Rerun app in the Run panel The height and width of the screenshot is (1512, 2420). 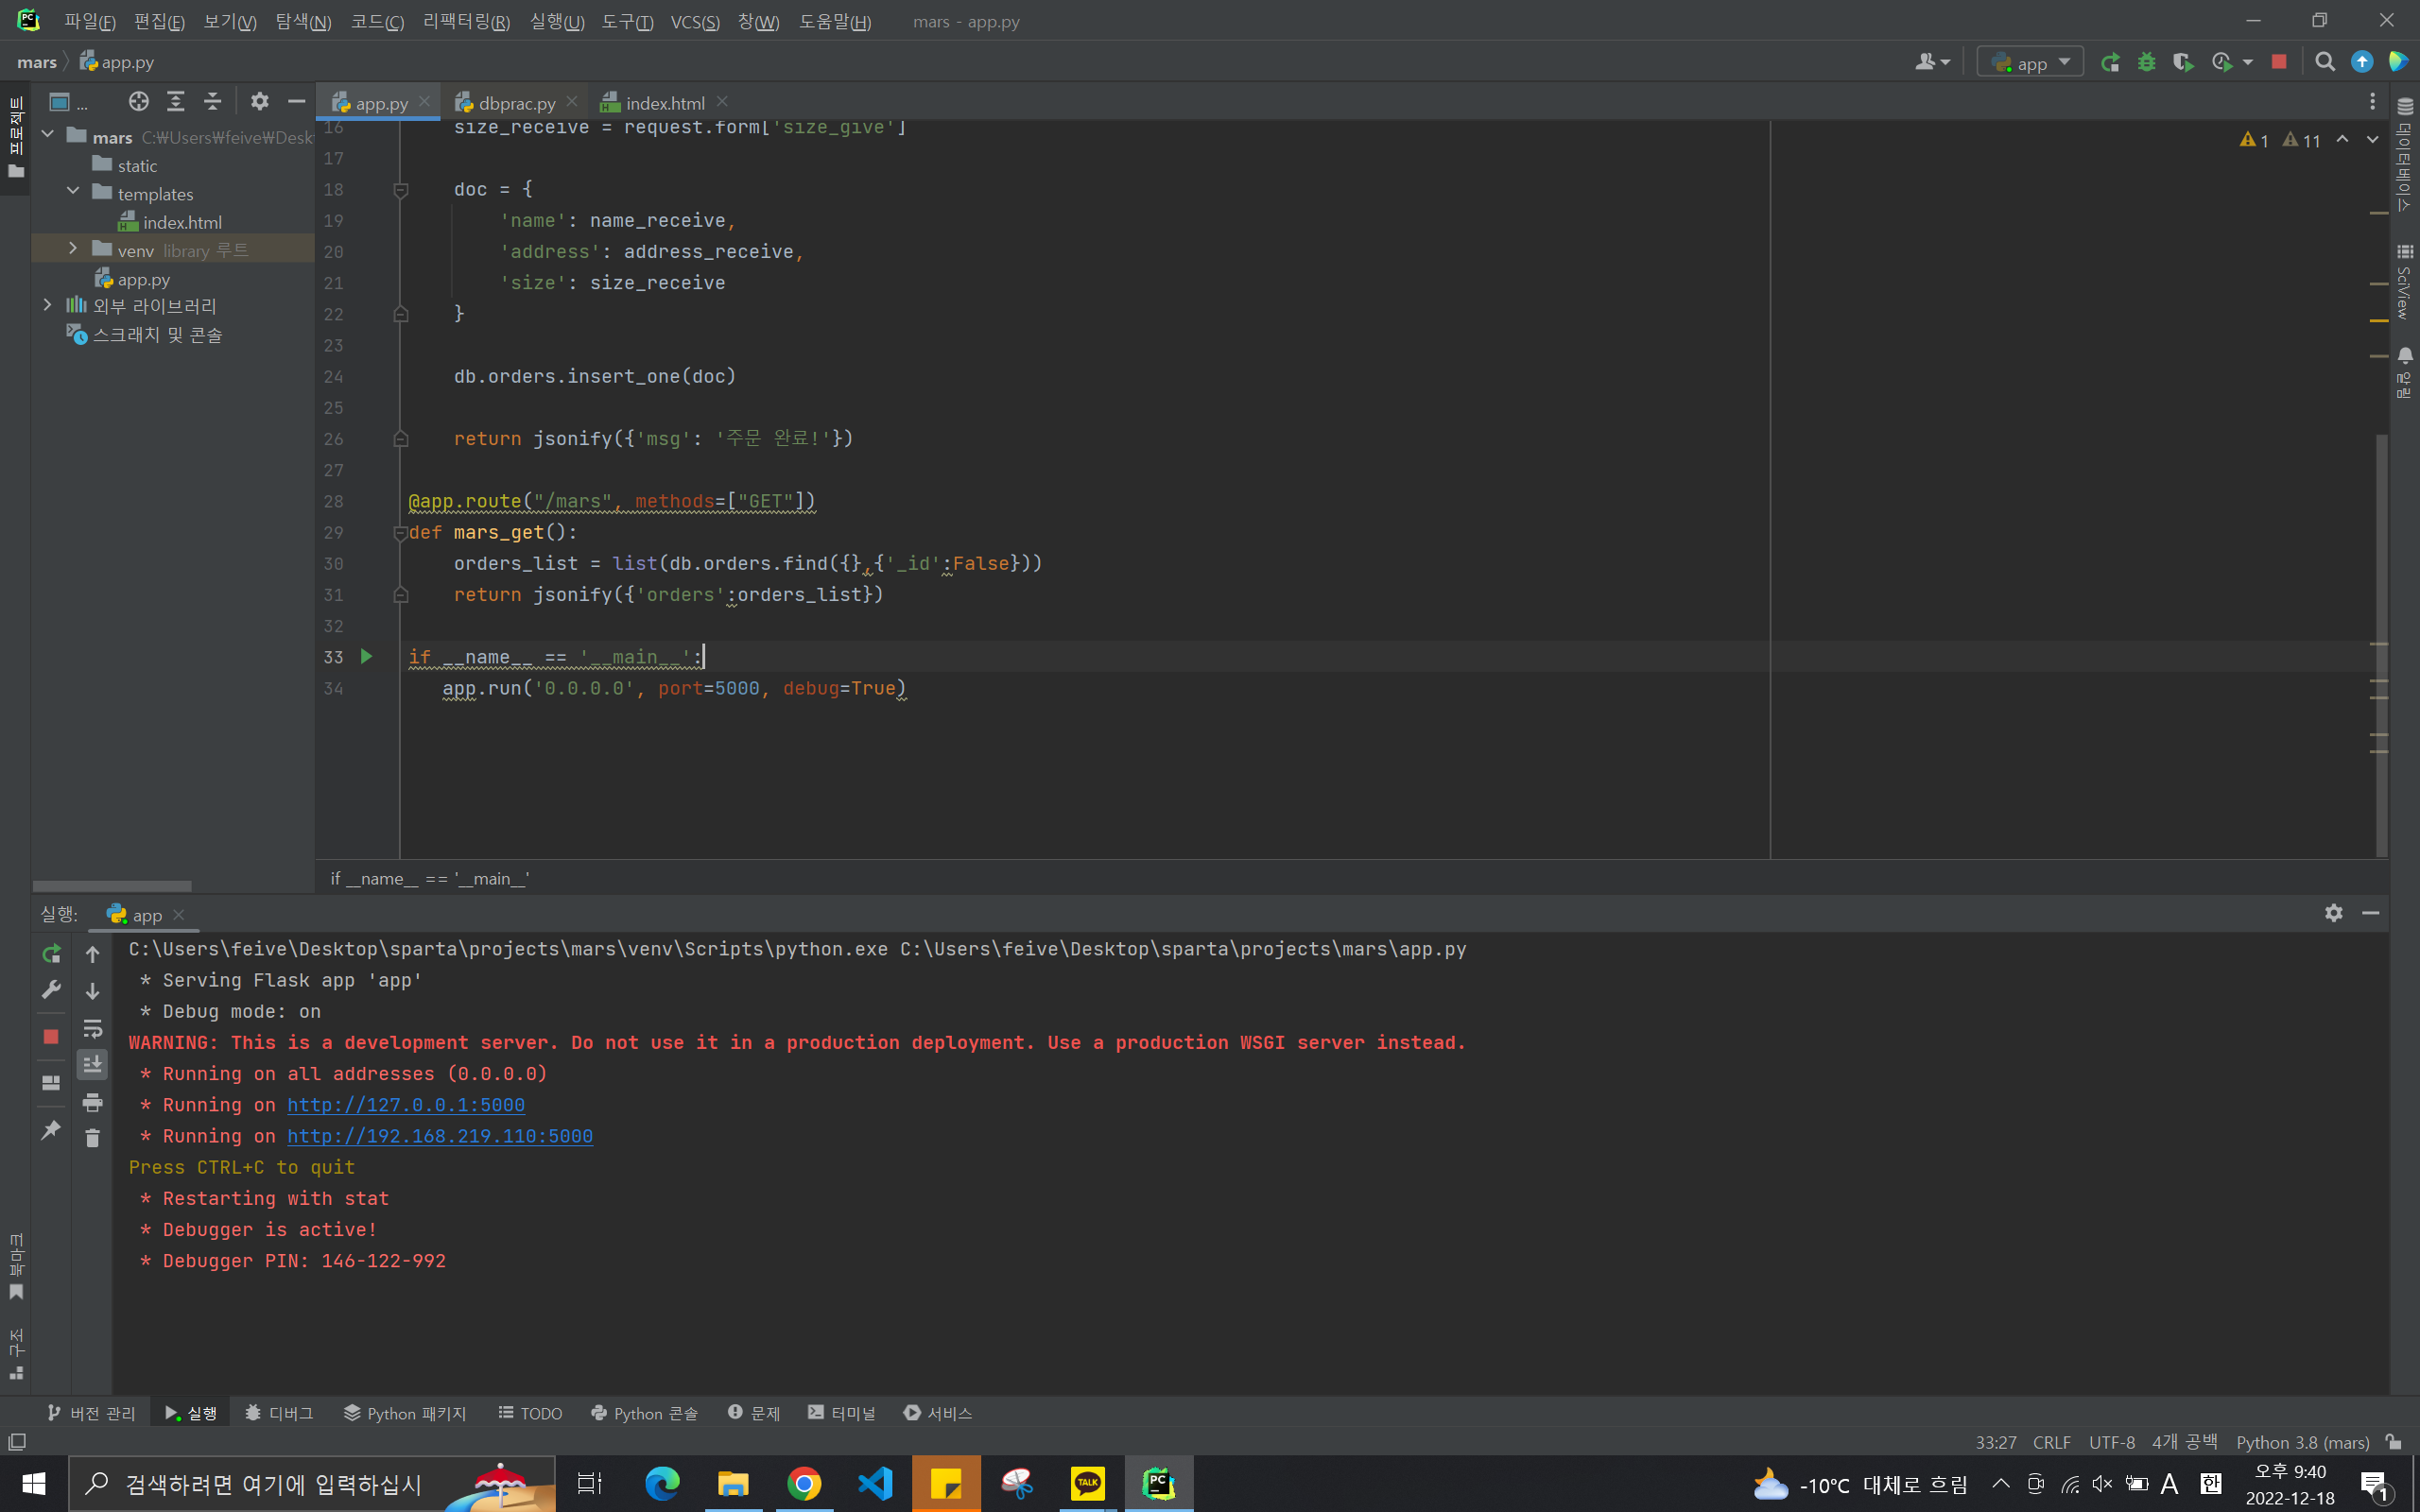[51, 954]
